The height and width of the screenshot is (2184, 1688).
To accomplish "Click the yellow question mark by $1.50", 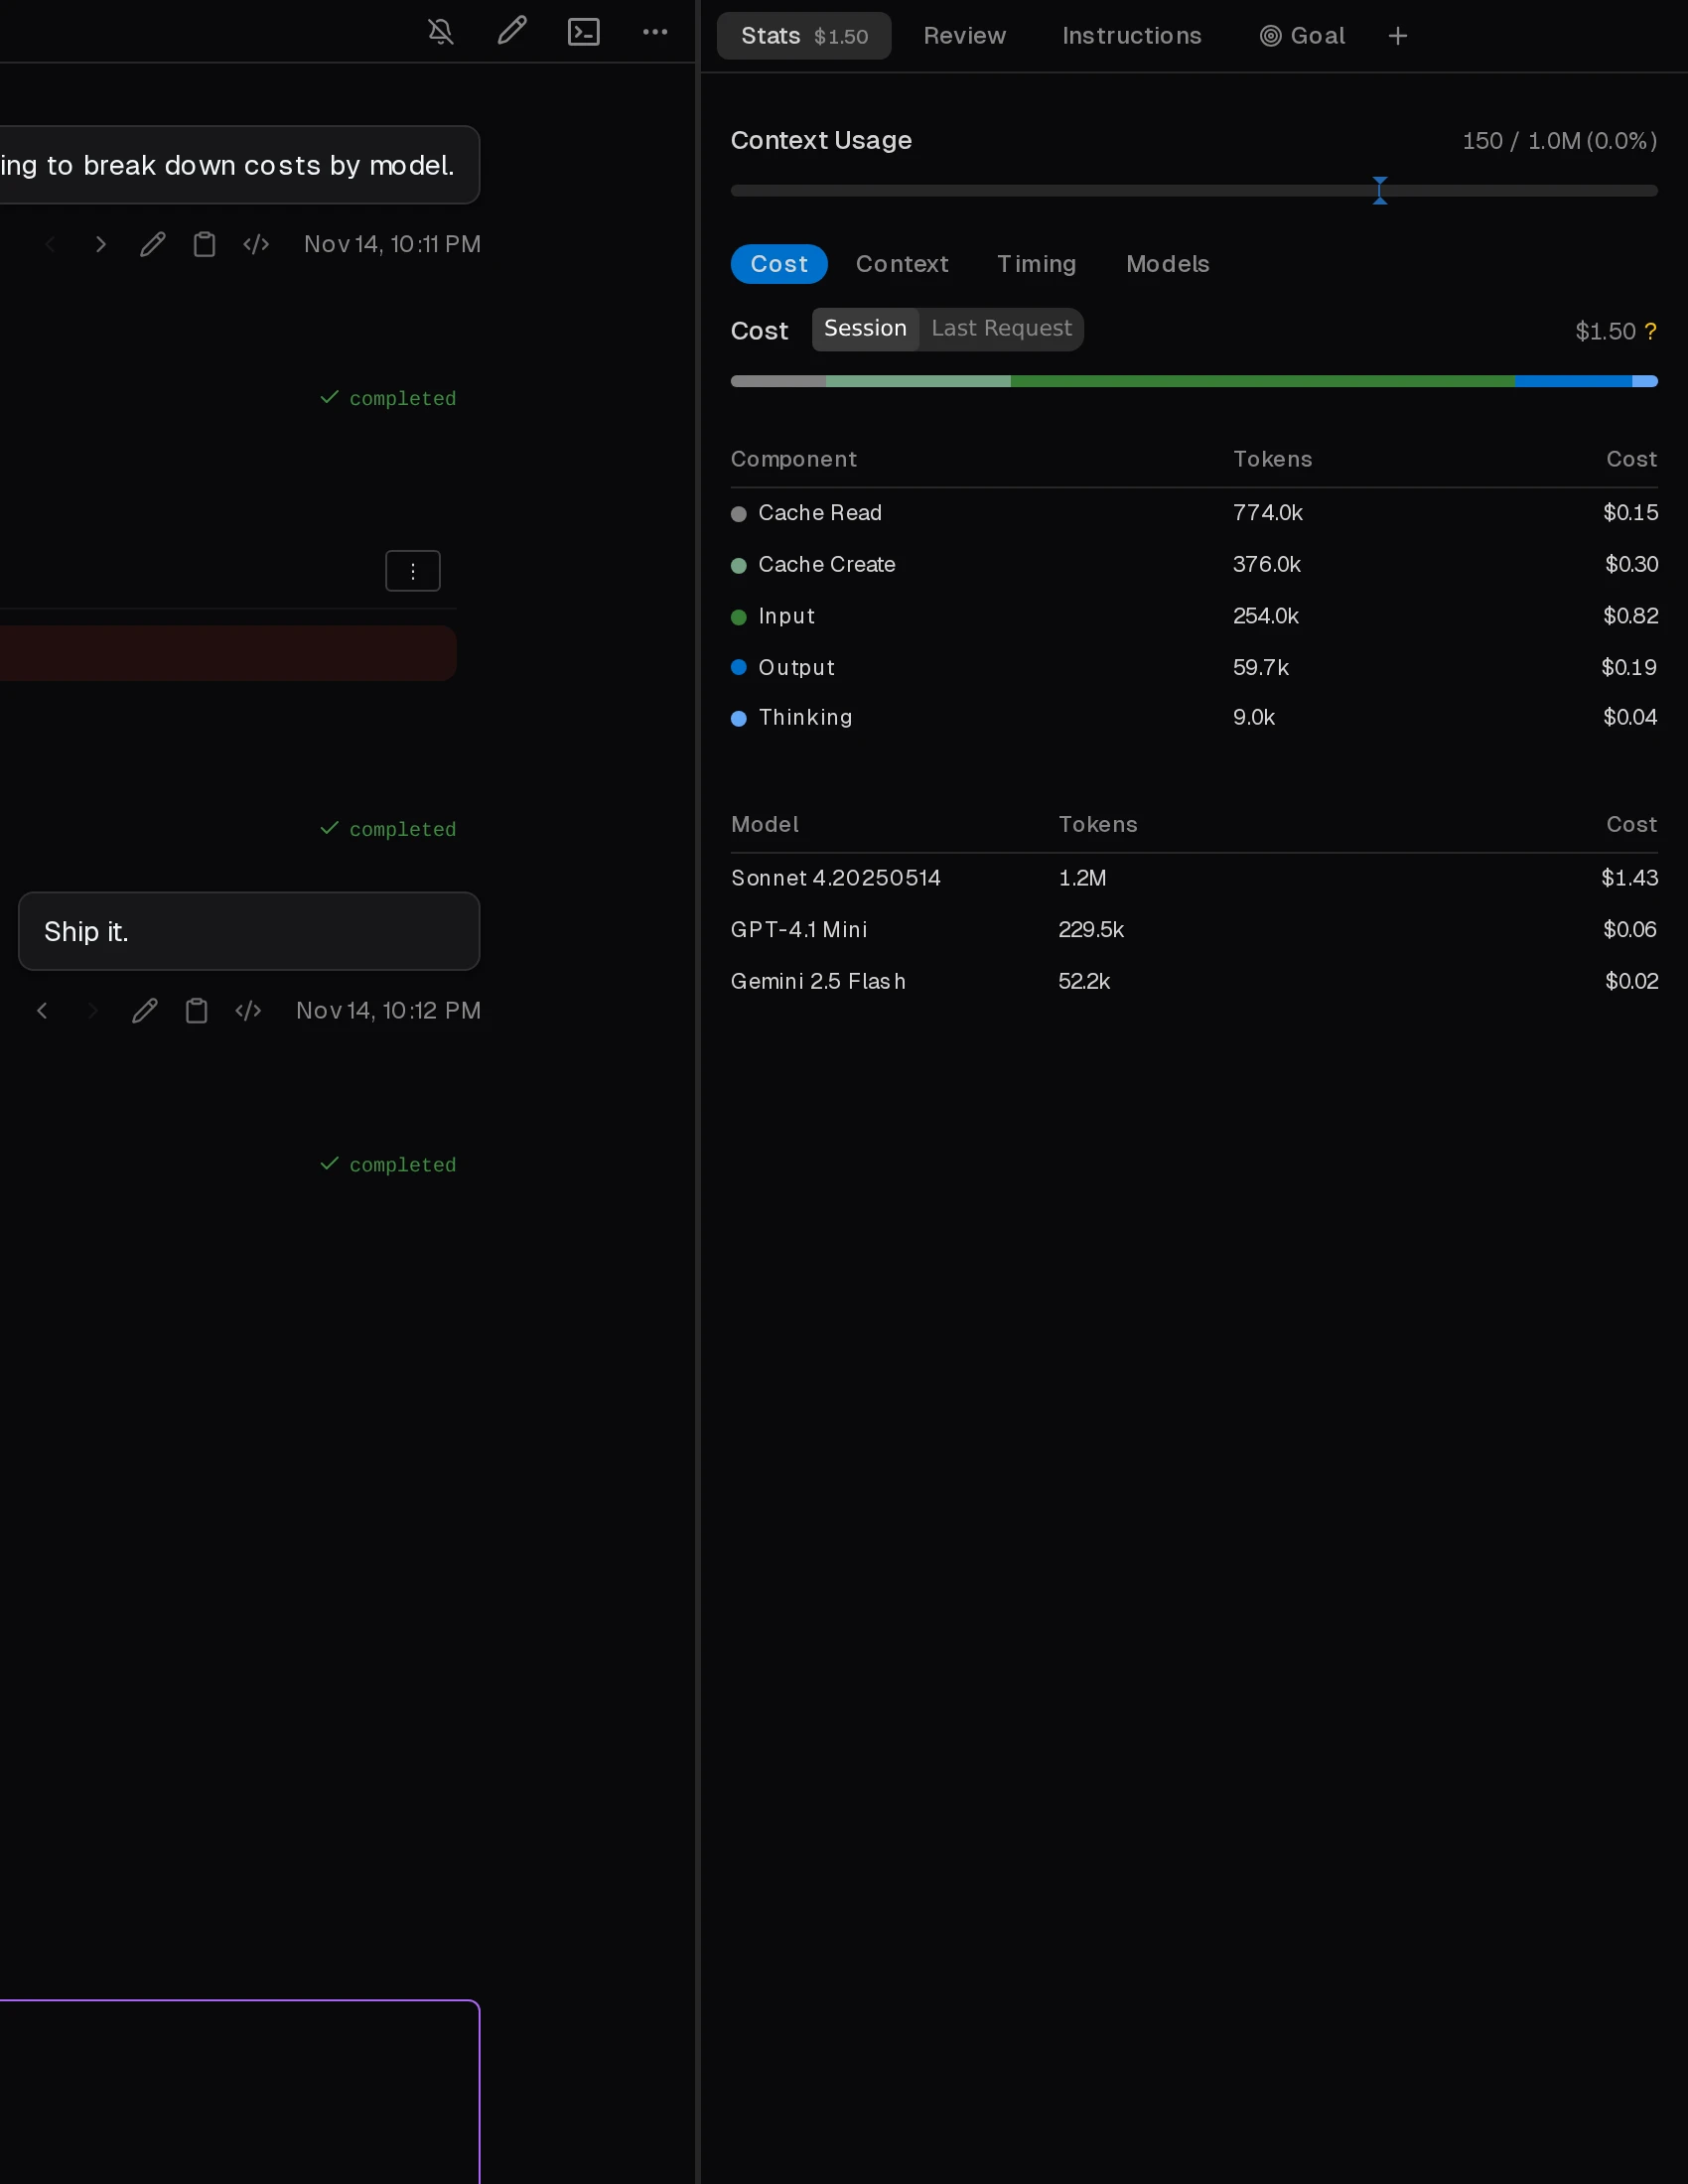I will 1650,331.
